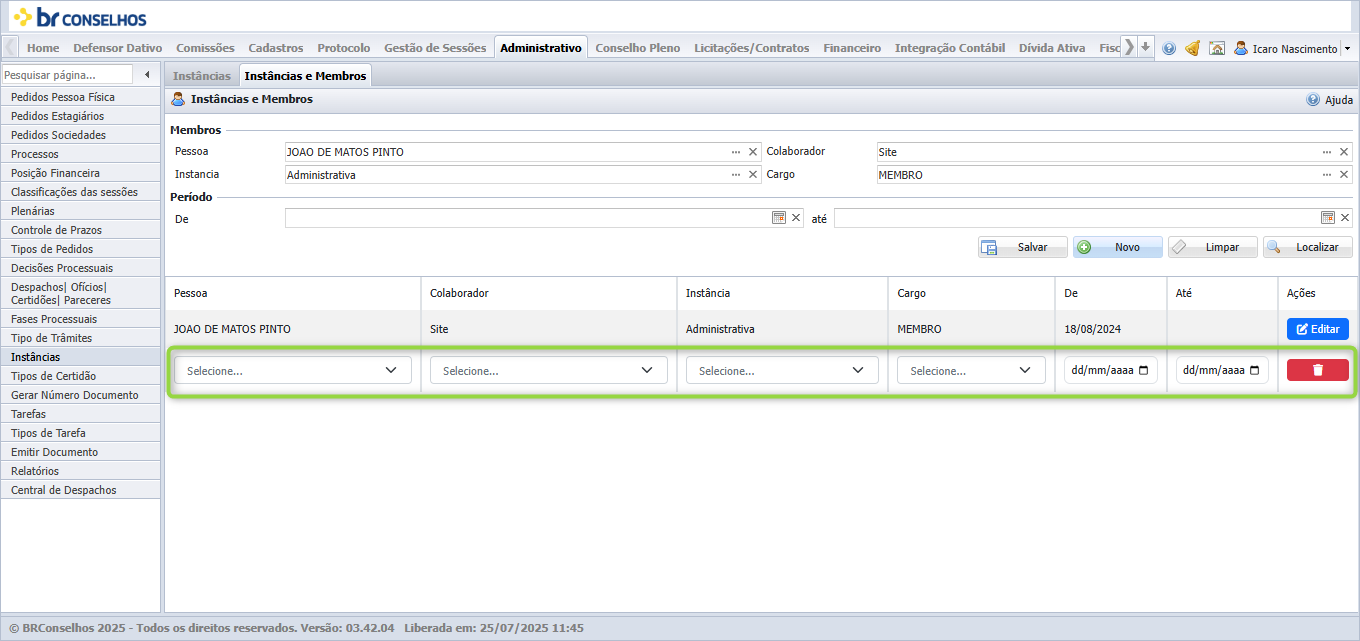
Task: Clear the até period date with X
Action: (1345, 218)
